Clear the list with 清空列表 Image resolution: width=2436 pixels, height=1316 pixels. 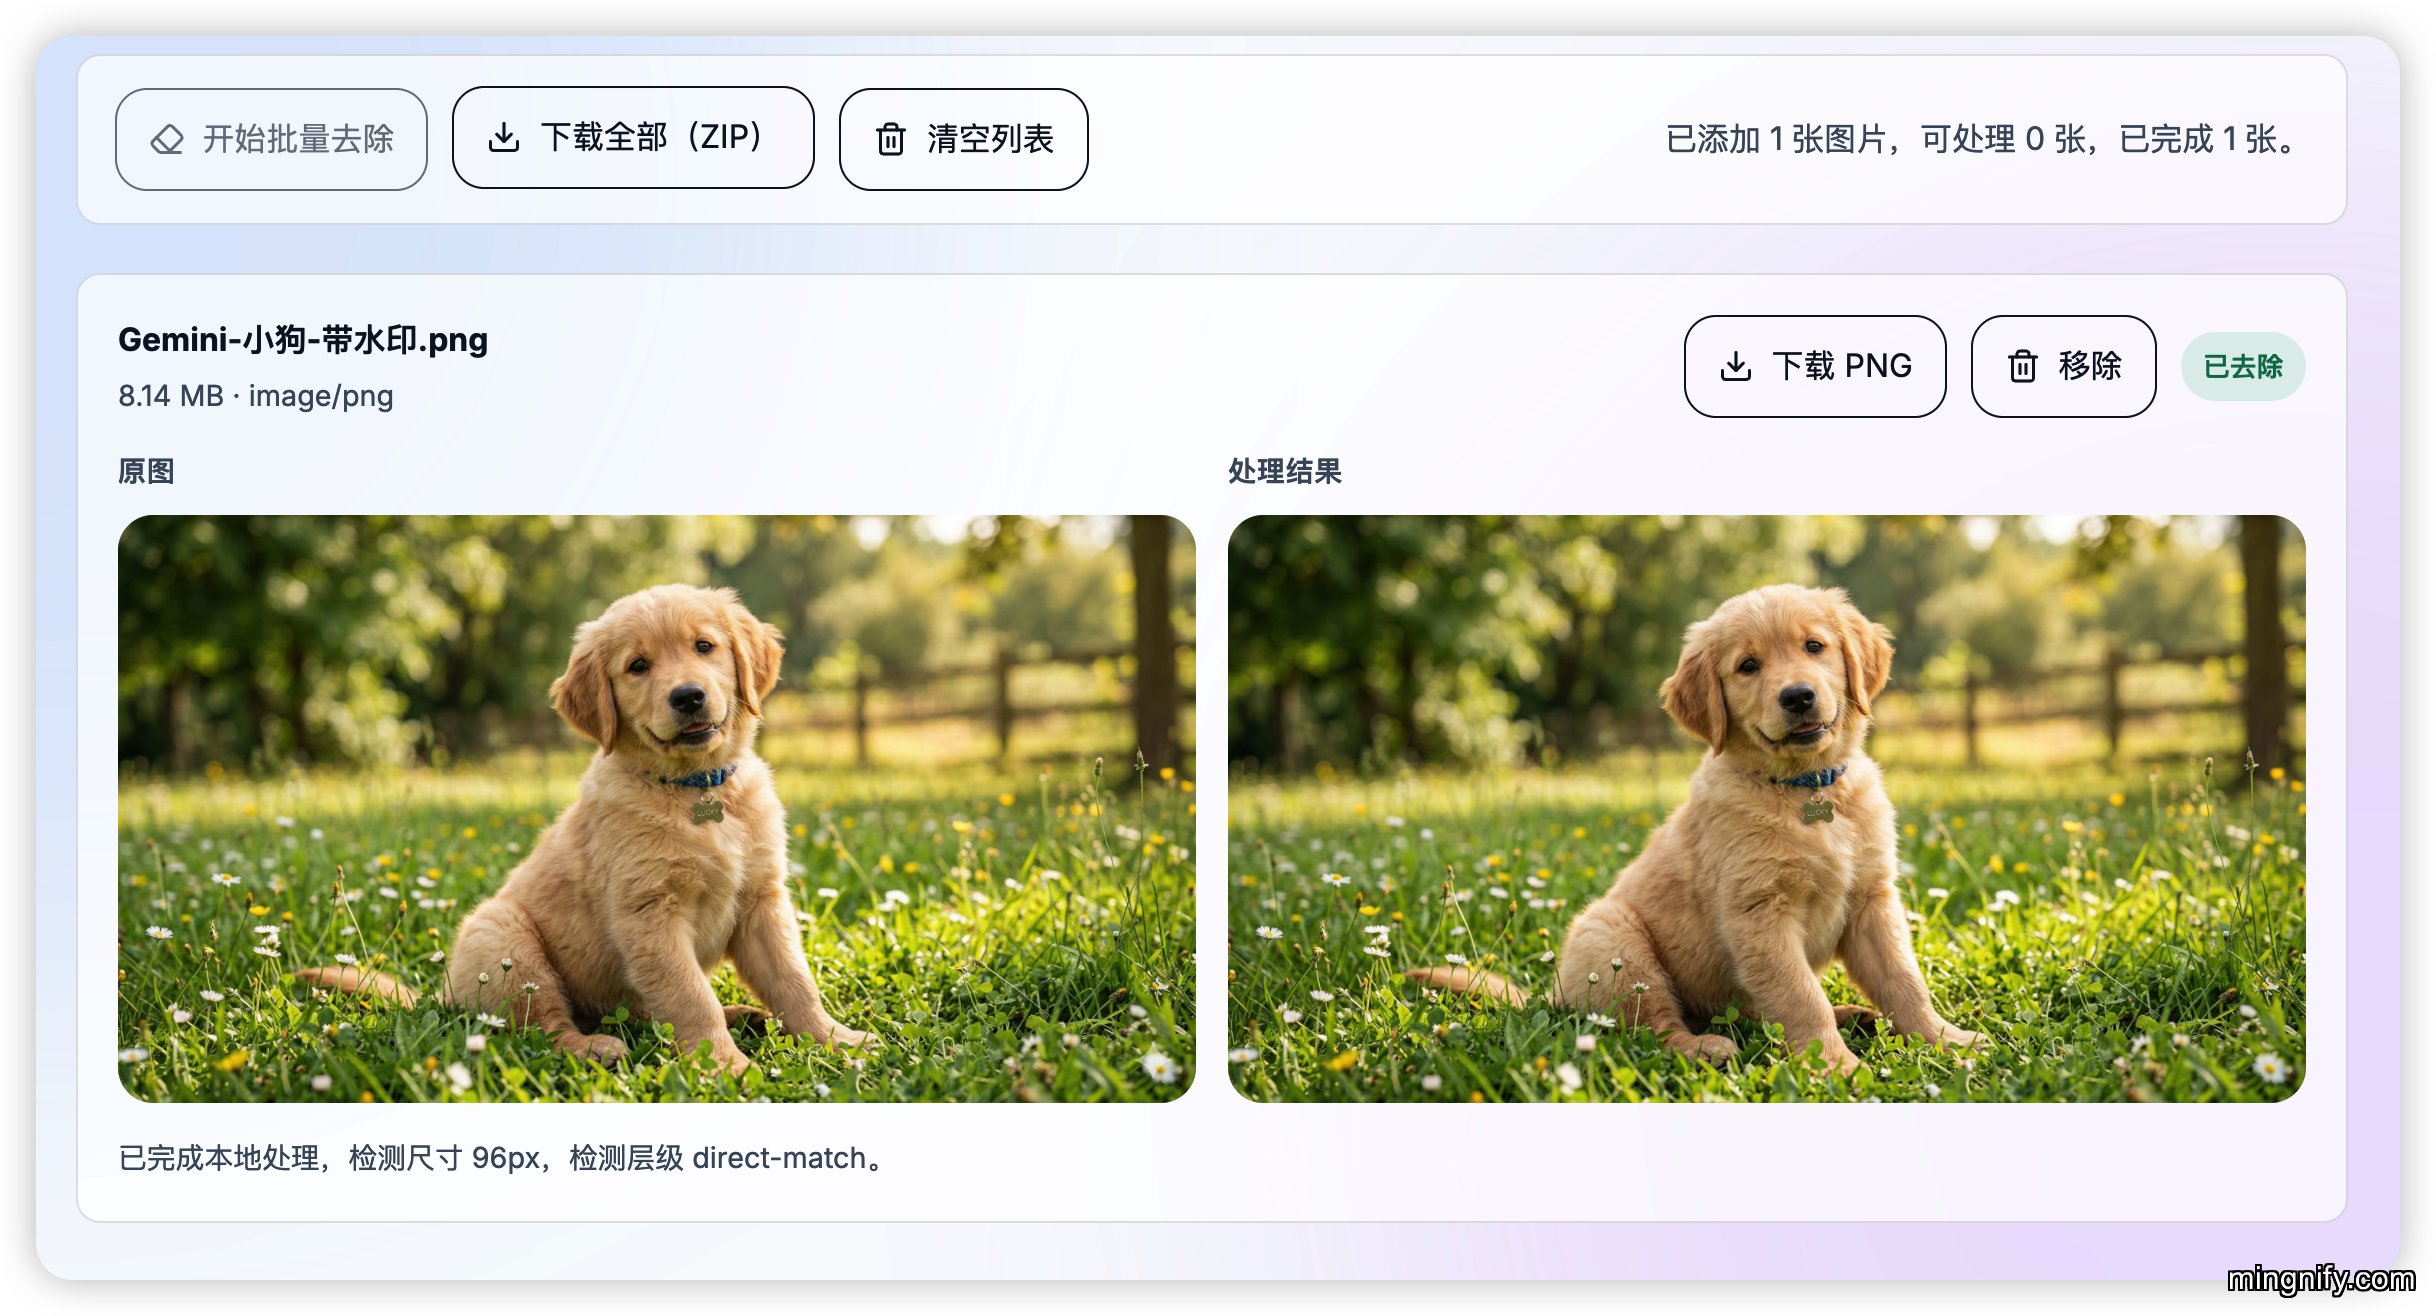(963, 139)
